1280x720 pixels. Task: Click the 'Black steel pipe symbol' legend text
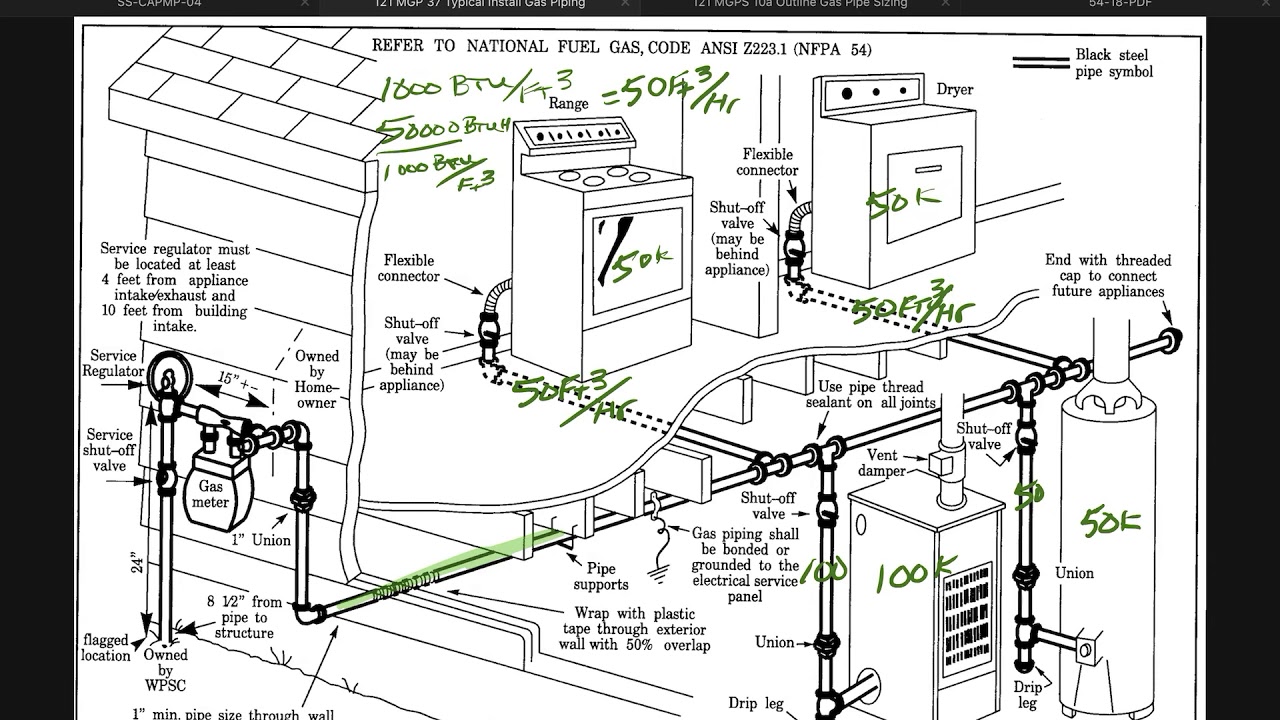click(x=1114, y=63)
